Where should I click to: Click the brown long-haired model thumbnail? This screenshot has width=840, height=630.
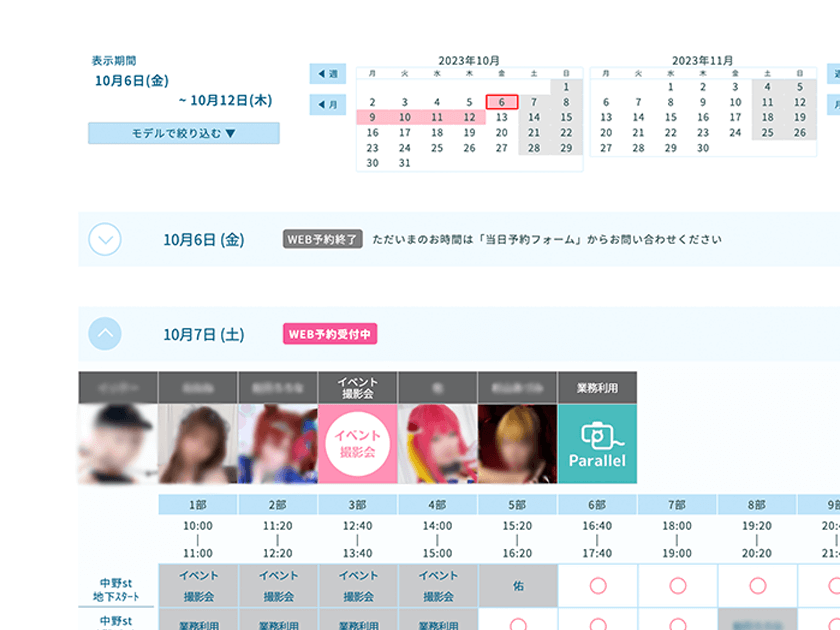point(198,444)
